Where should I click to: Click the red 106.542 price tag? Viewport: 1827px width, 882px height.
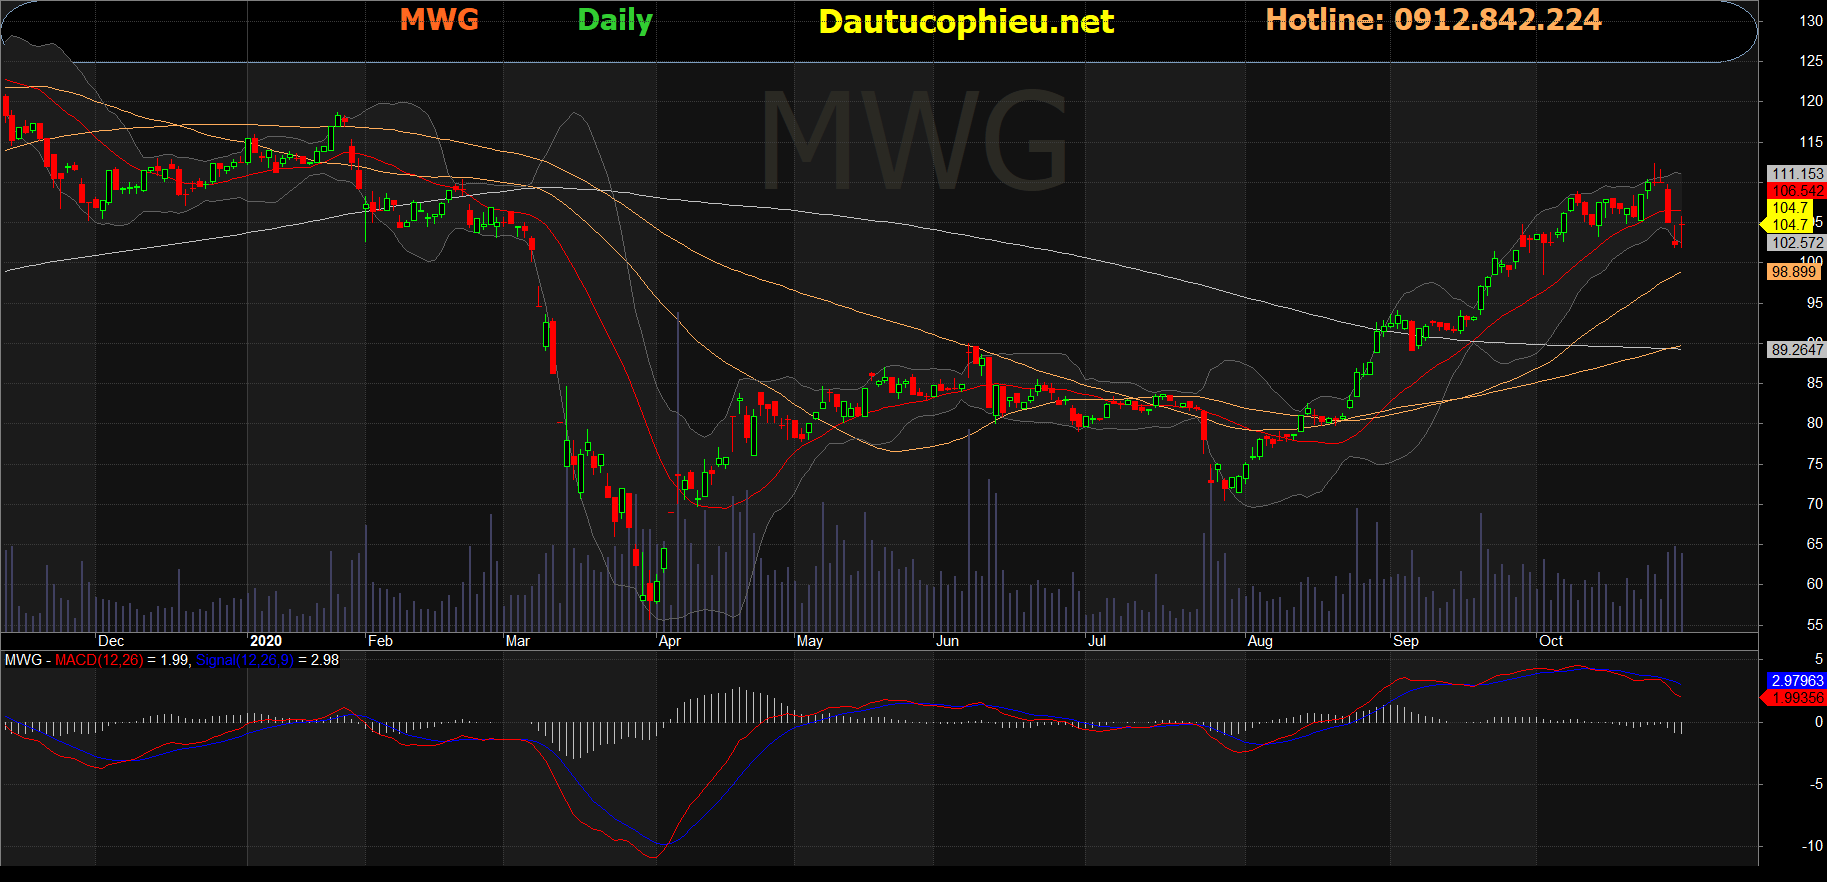pyautogui.click(x=1797, y=191)
